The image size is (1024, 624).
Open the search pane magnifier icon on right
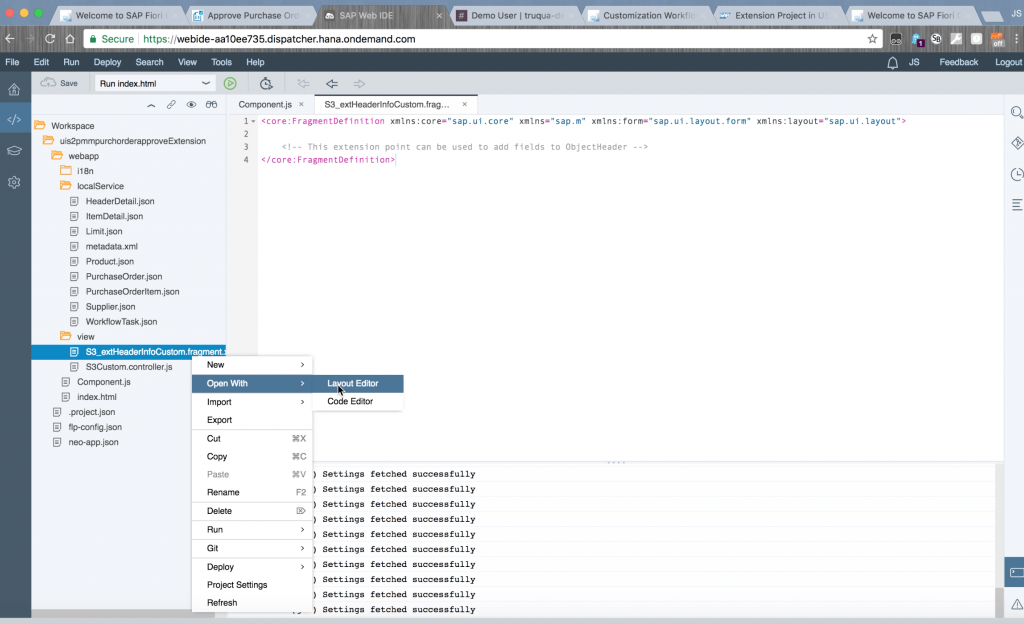click(1017, 113)
